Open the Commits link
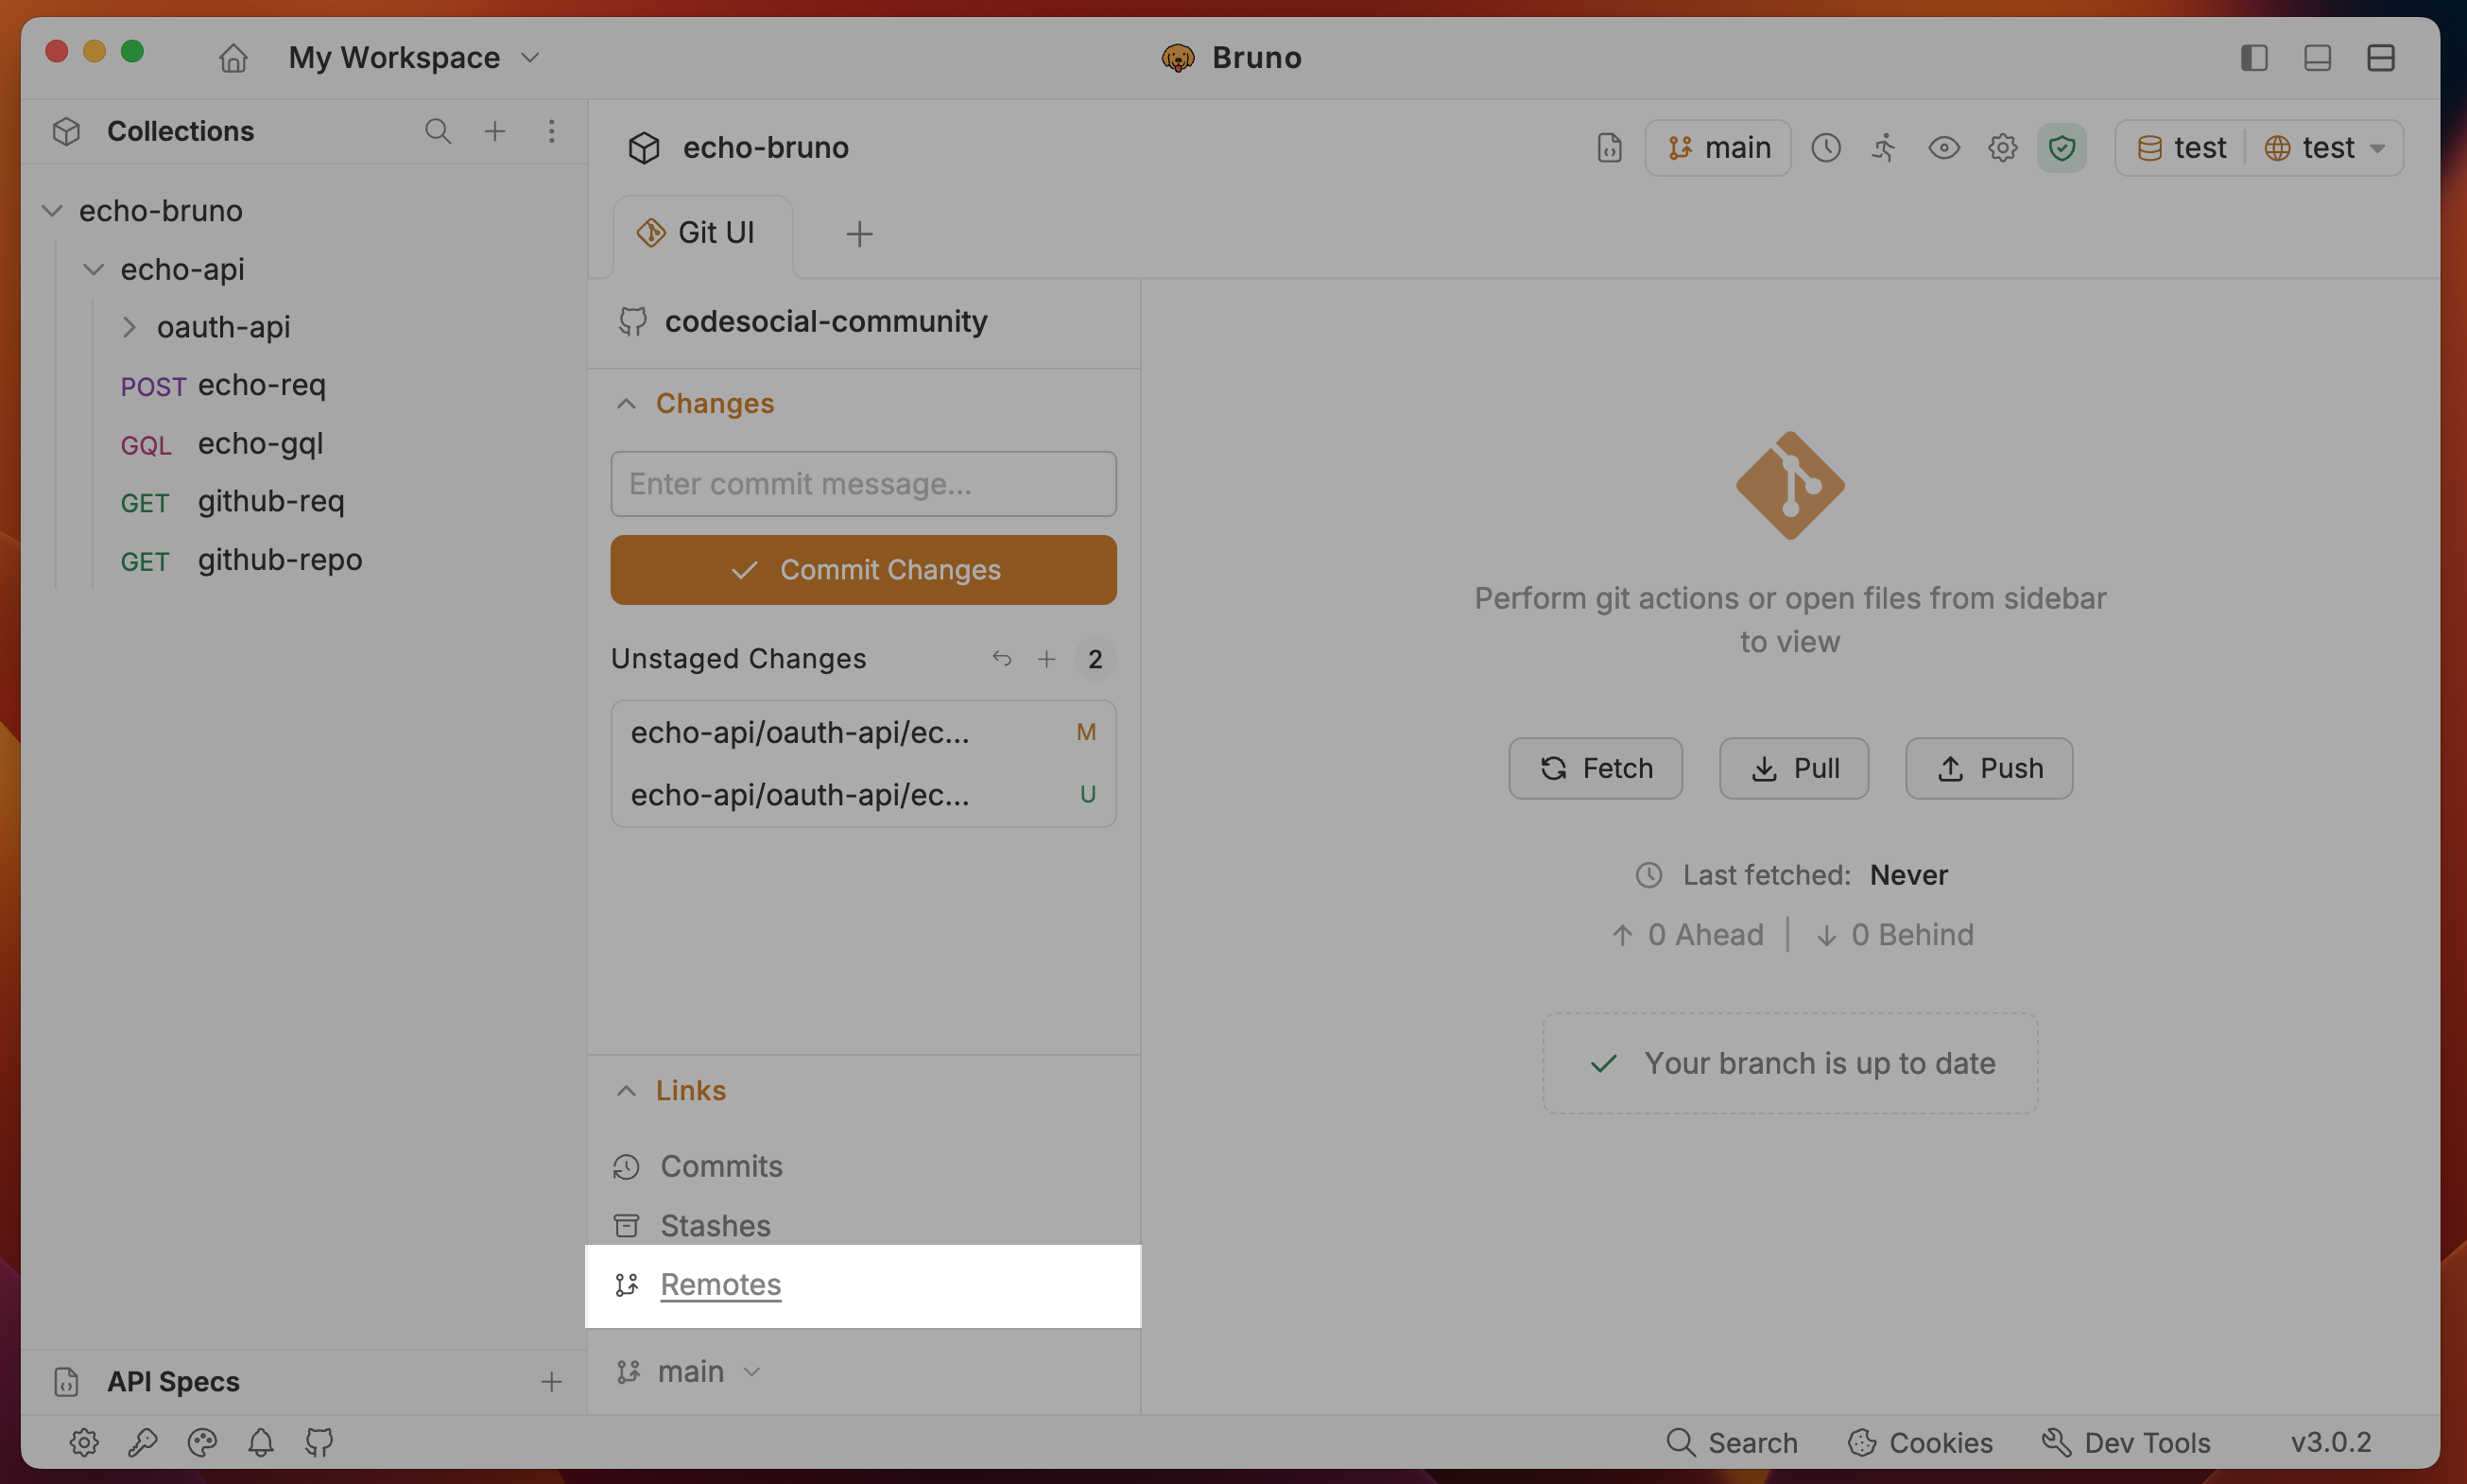 720,1166
